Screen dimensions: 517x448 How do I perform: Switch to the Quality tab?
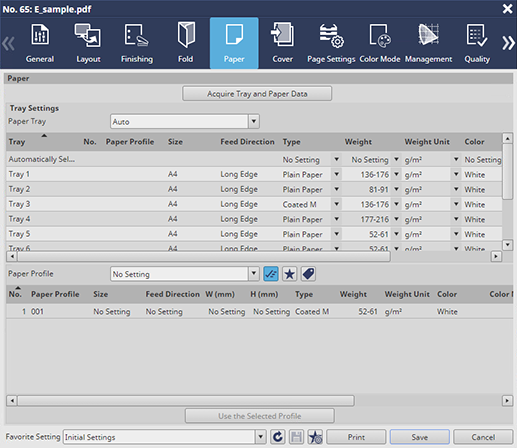coord(477,43)
